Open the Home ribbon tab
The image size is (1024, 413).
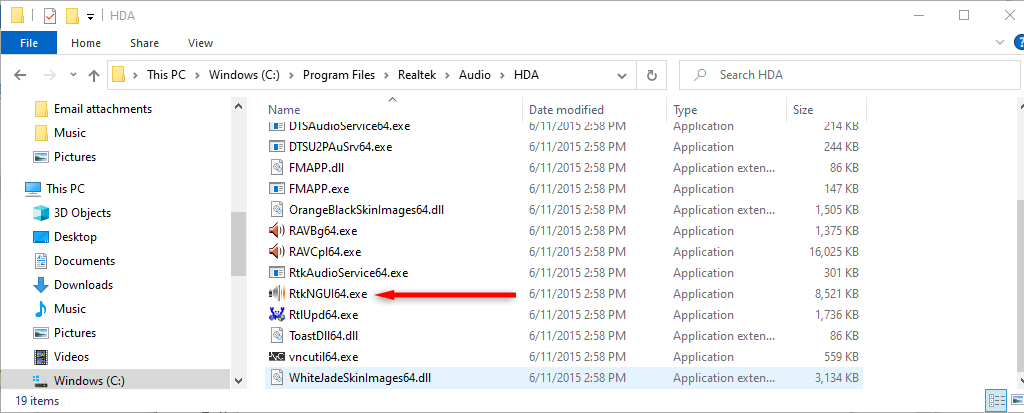[x=86, y=43]
